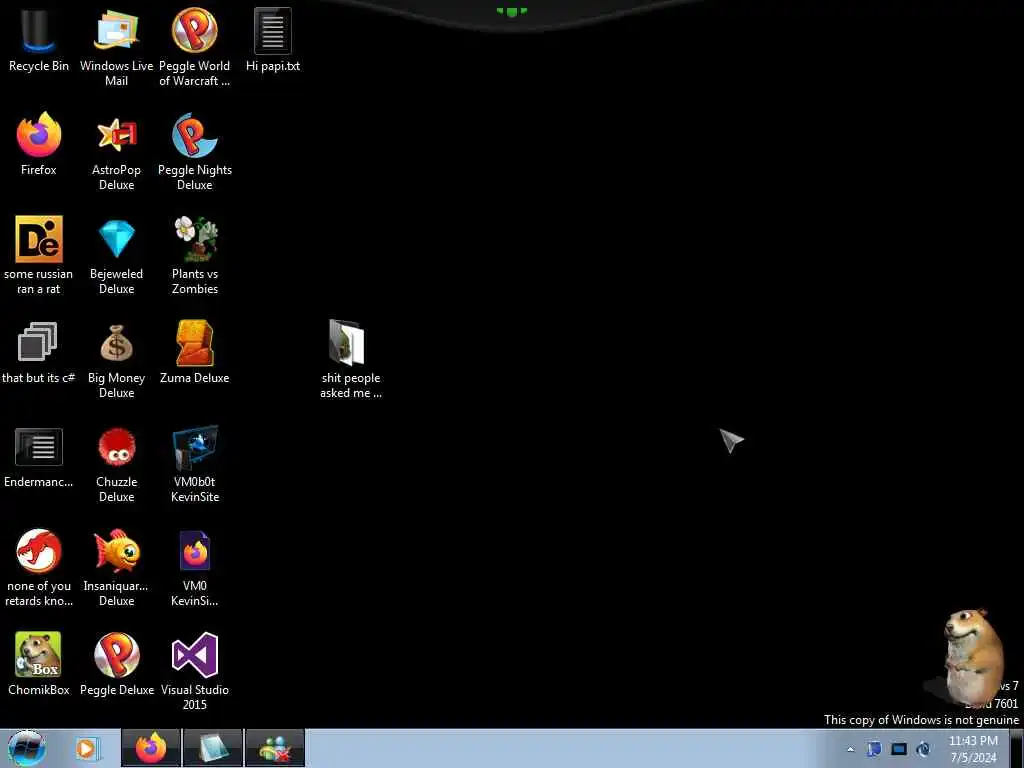Click the monitor tray icon
This screenshot has width=1024, height=768.
click(899, 749)
